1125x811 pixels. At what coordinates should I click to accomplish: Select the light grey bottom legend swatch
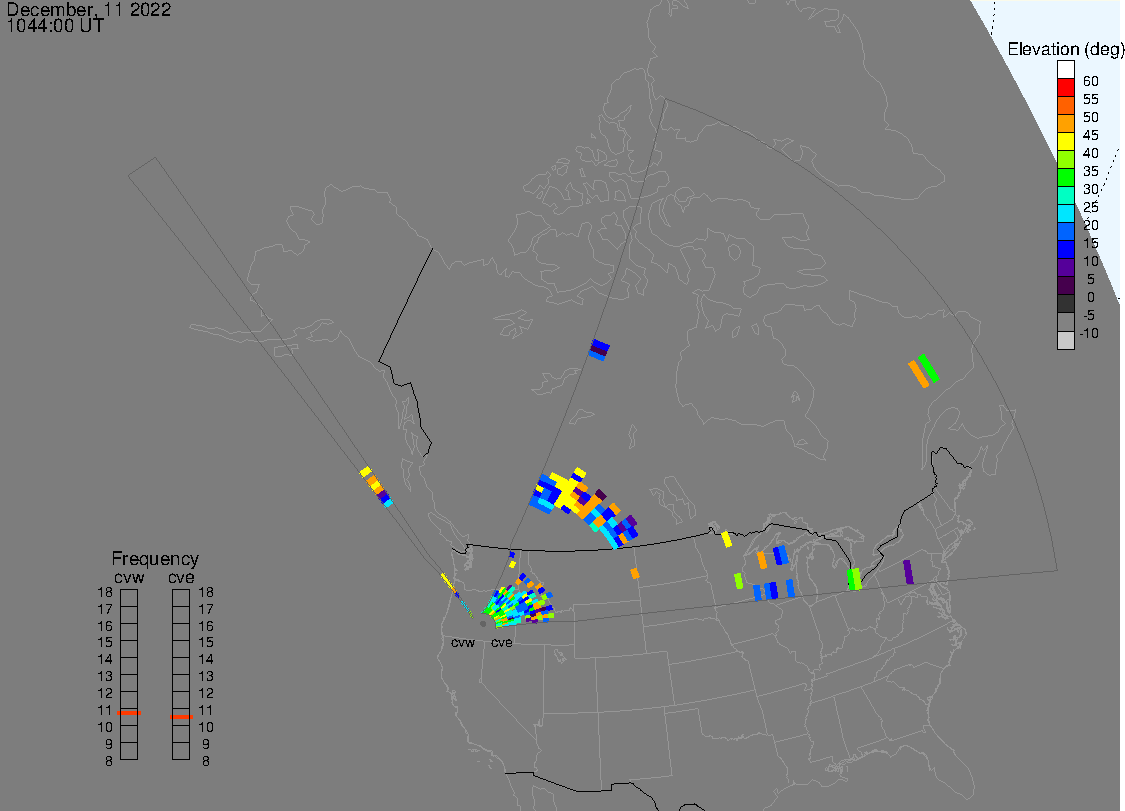coord(1065,340)
